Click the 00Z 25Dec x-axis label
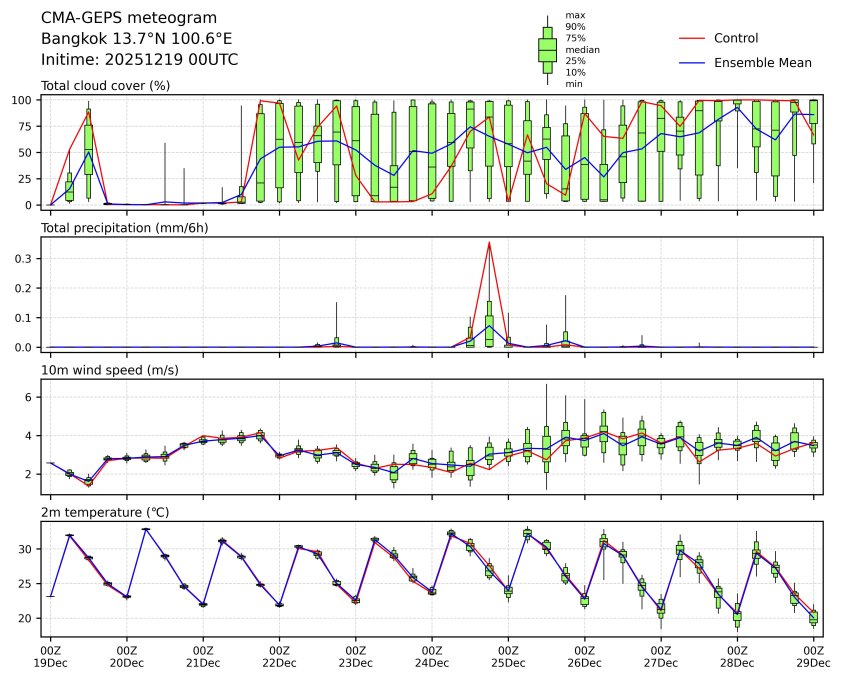This screenshot has height=680, width=842. pyautogui.click(x=508, y=656)
